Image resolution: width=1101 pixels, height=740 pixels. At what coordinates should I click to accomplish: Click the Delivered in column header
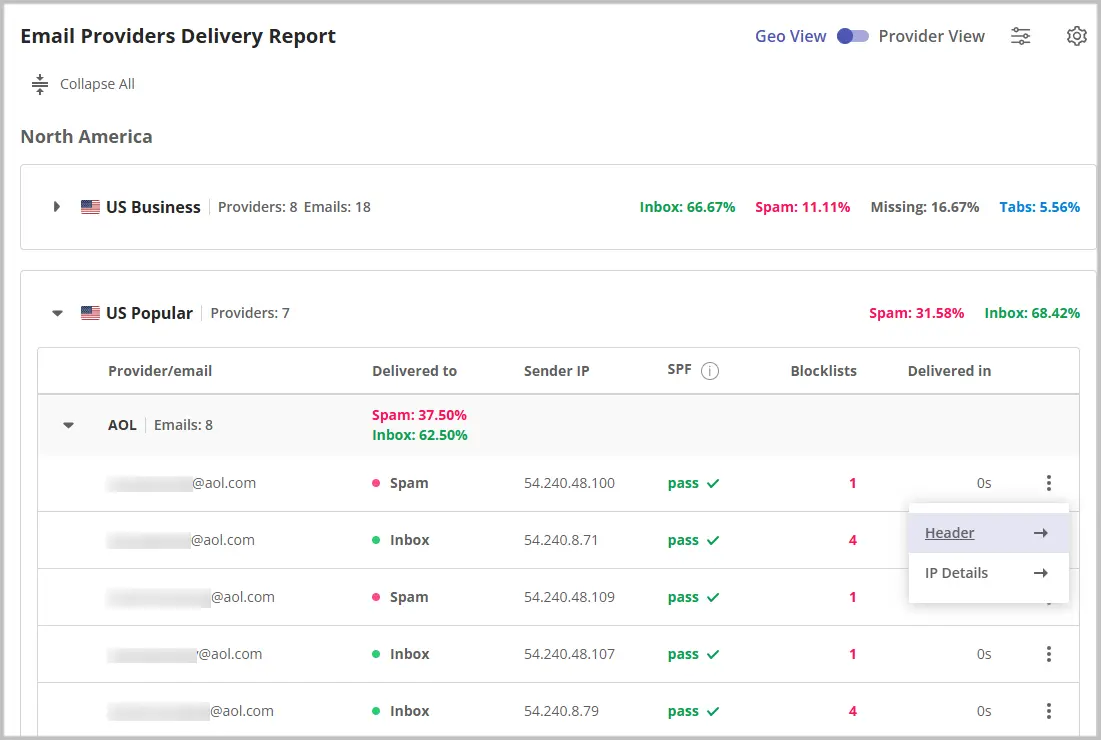click(949, 371)
